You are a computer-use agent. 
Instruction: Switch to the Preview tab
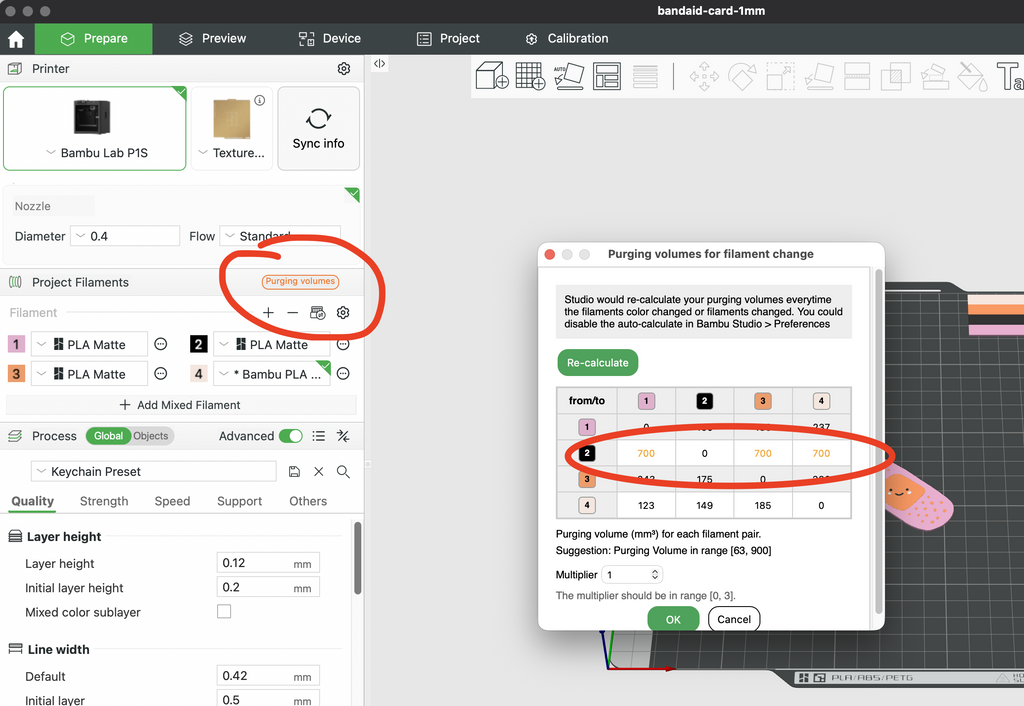pyautogui.click(x=213, y=39)
